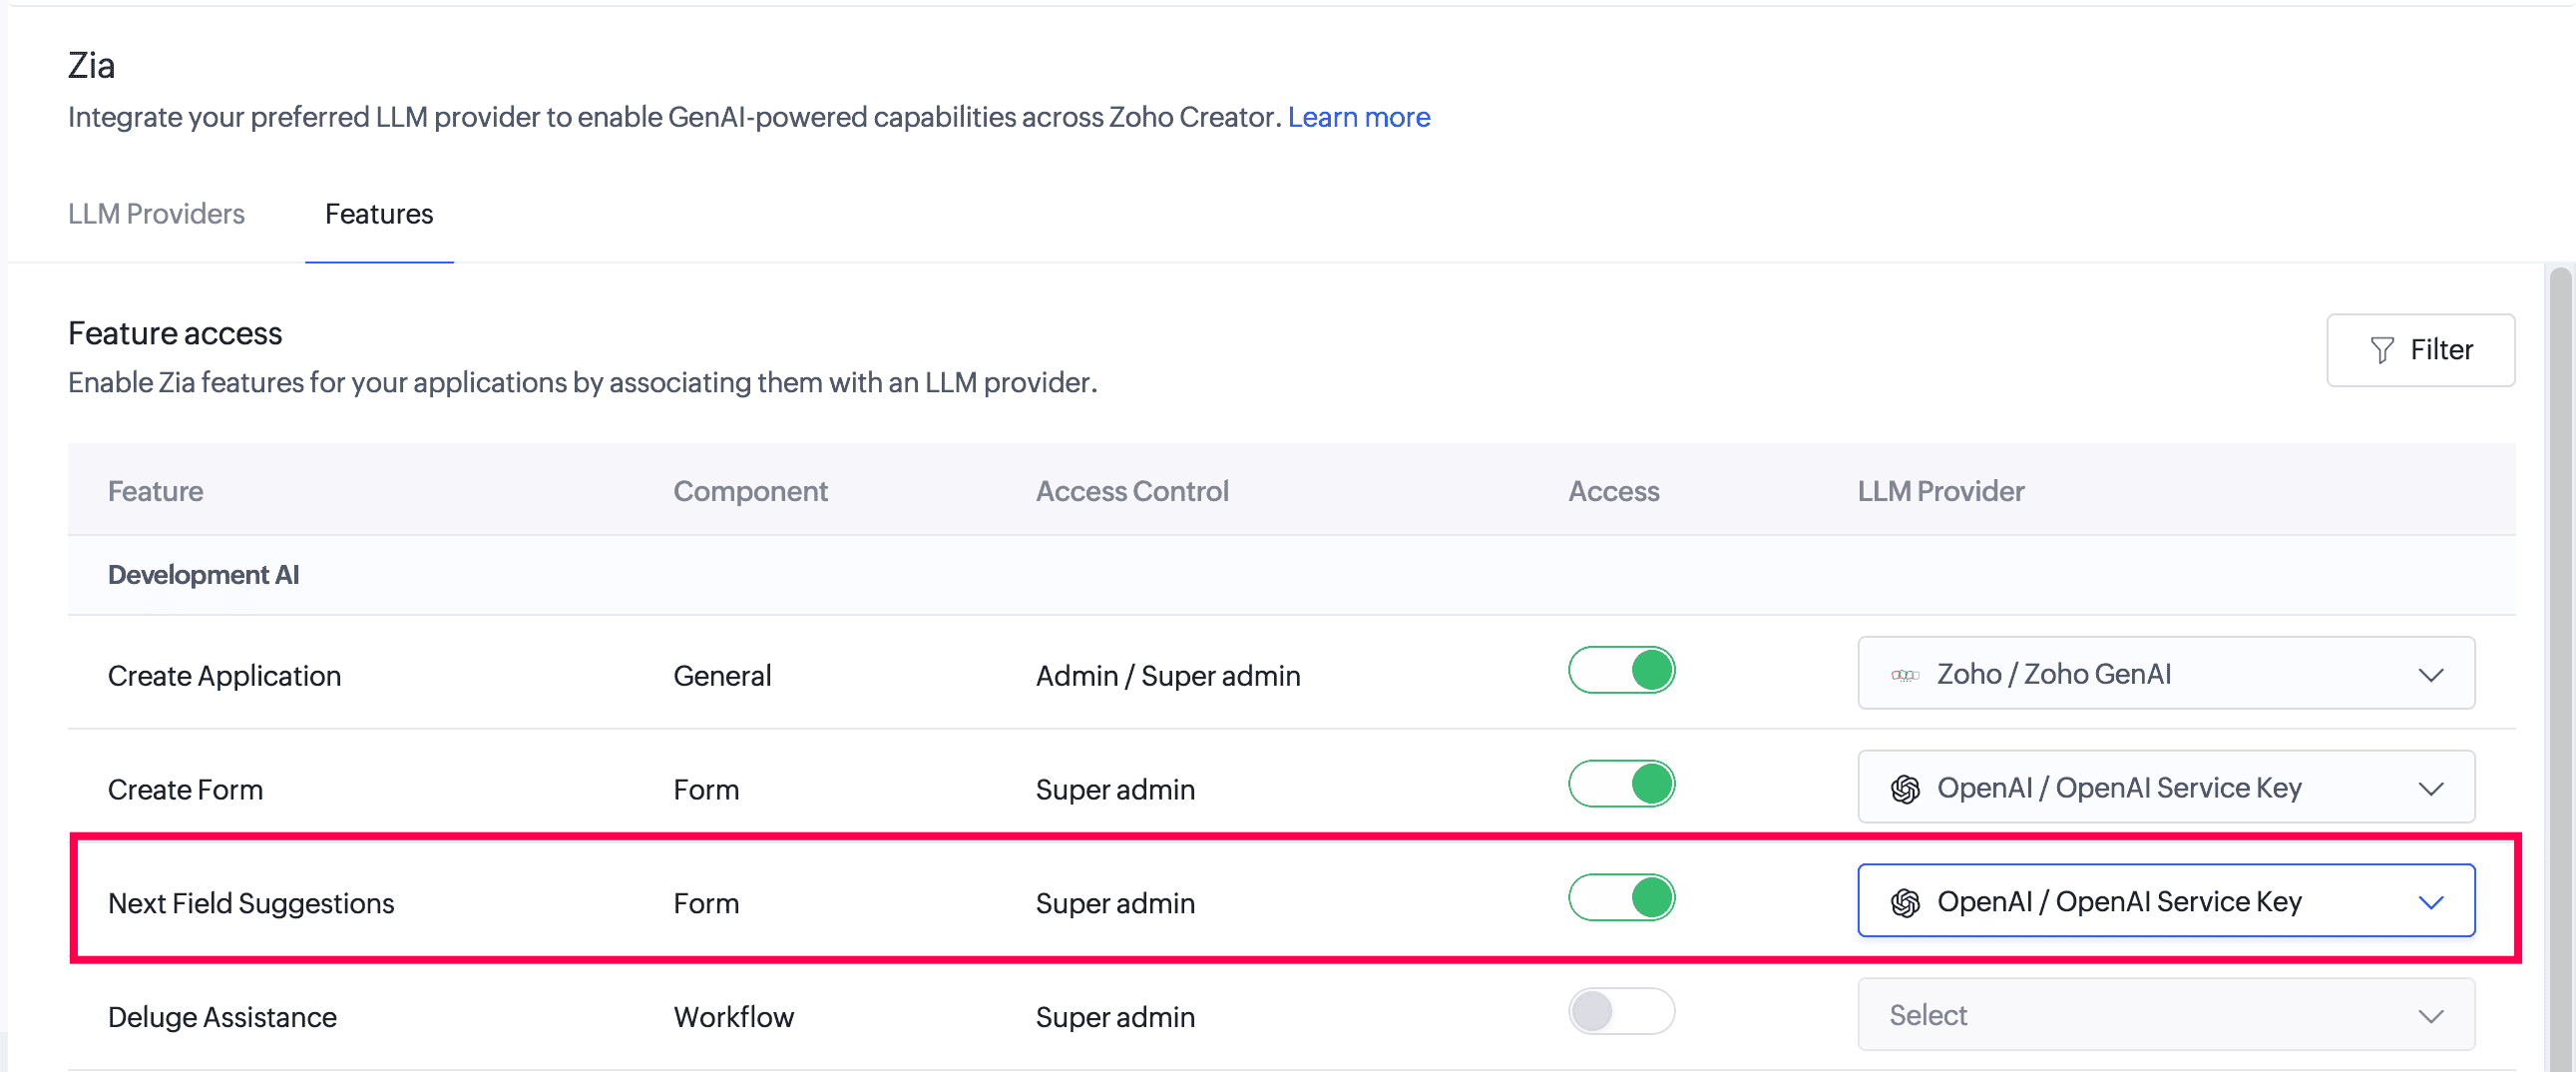
Task: Click the OpenAI logo in Create Form provider
Action: point(1905,789)
